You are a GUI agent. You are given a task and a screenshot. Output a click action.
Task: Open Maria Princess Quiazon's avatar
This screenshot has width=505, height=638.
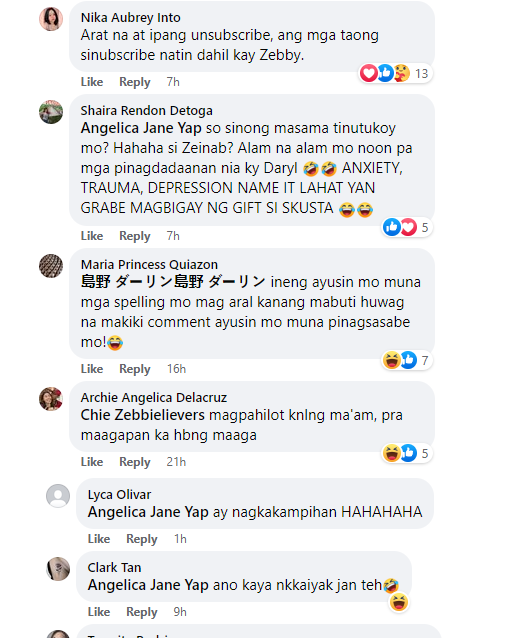pyautogui.click(x=51, y=266)
